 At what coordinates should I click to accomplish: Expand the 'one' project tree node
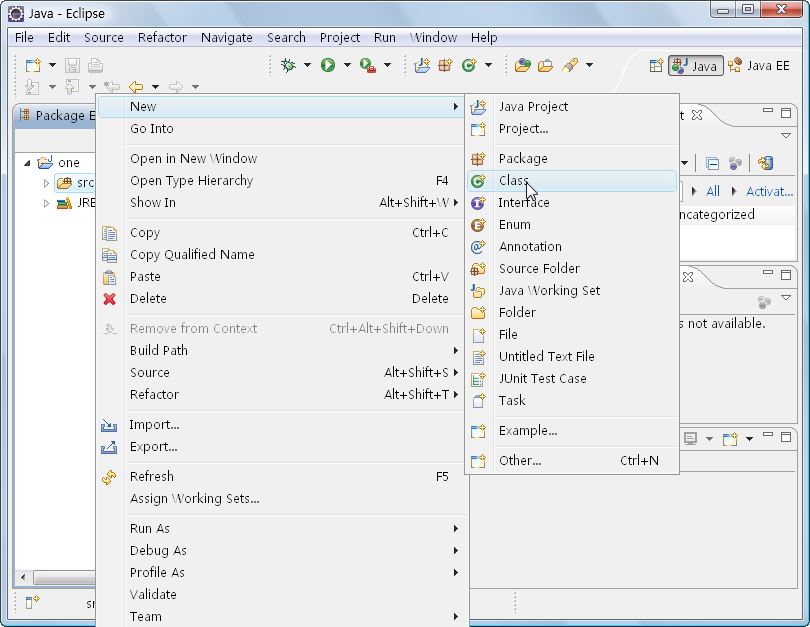point(27,162)
